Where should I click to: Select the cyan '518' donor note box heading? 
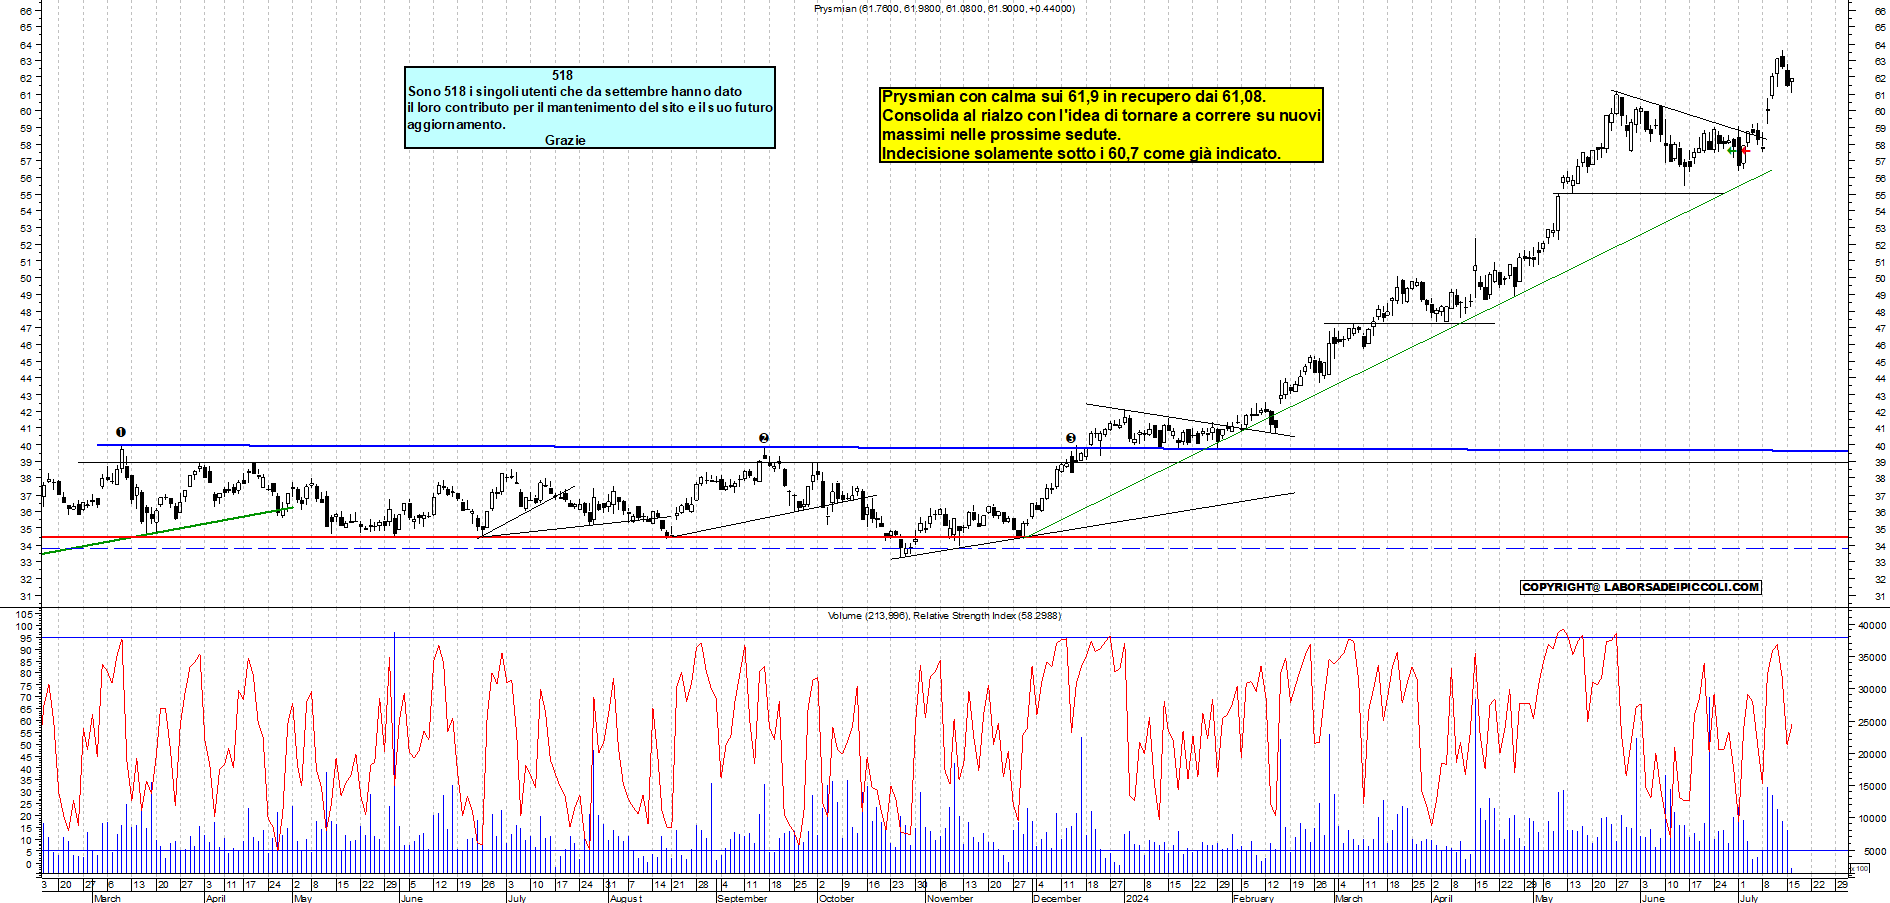click(562, 75)
